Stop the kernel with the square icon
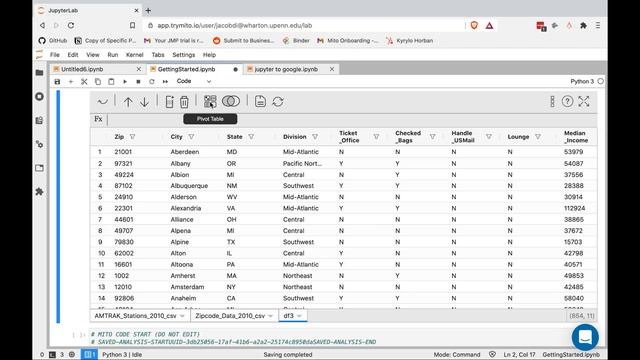 click(138, 82)
